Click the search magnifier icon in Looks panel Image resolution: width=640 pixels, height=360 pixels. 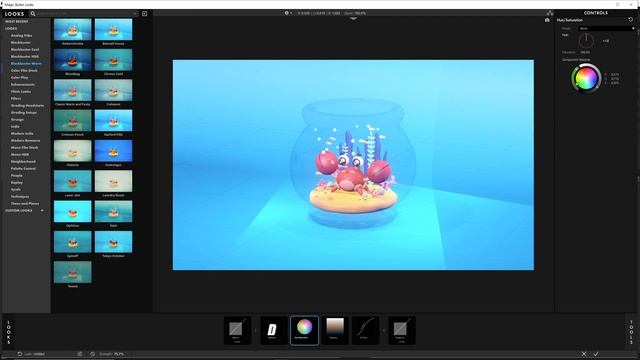(x=33, y=13)
